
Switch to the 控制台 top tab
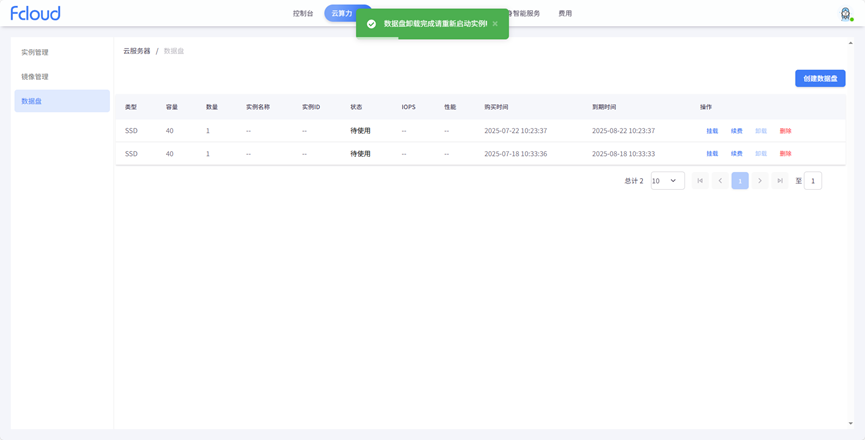pos(303,14)
